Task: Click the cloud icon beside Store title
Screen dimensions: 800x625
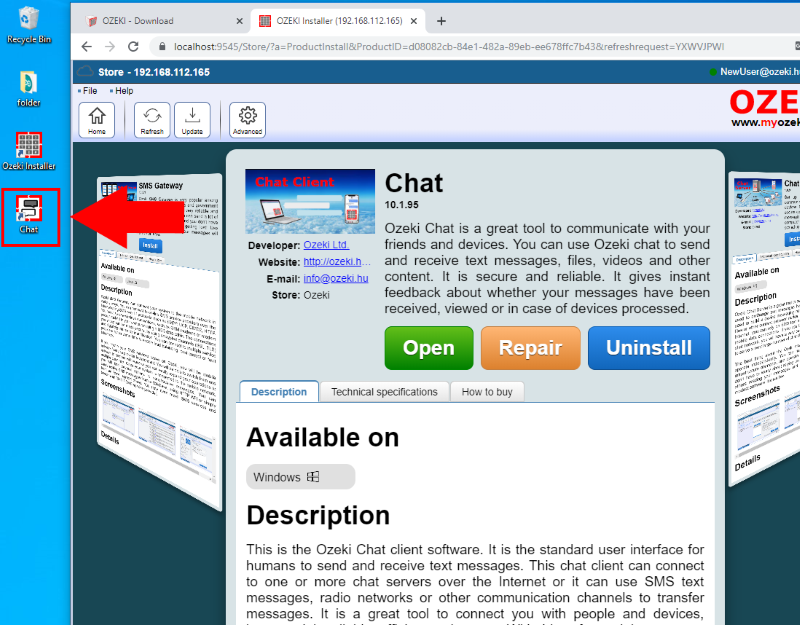Action: (x=85, y=71)
